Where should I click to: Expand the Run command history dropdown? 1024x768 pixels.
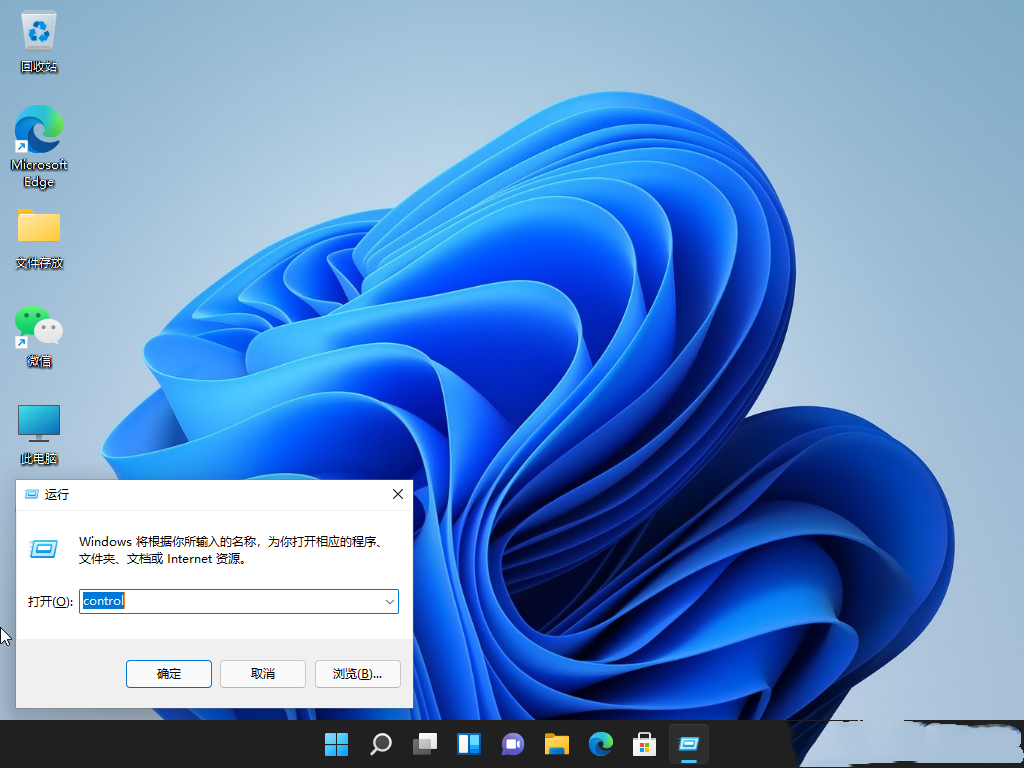pyautogui.click(x=389, y=601)
